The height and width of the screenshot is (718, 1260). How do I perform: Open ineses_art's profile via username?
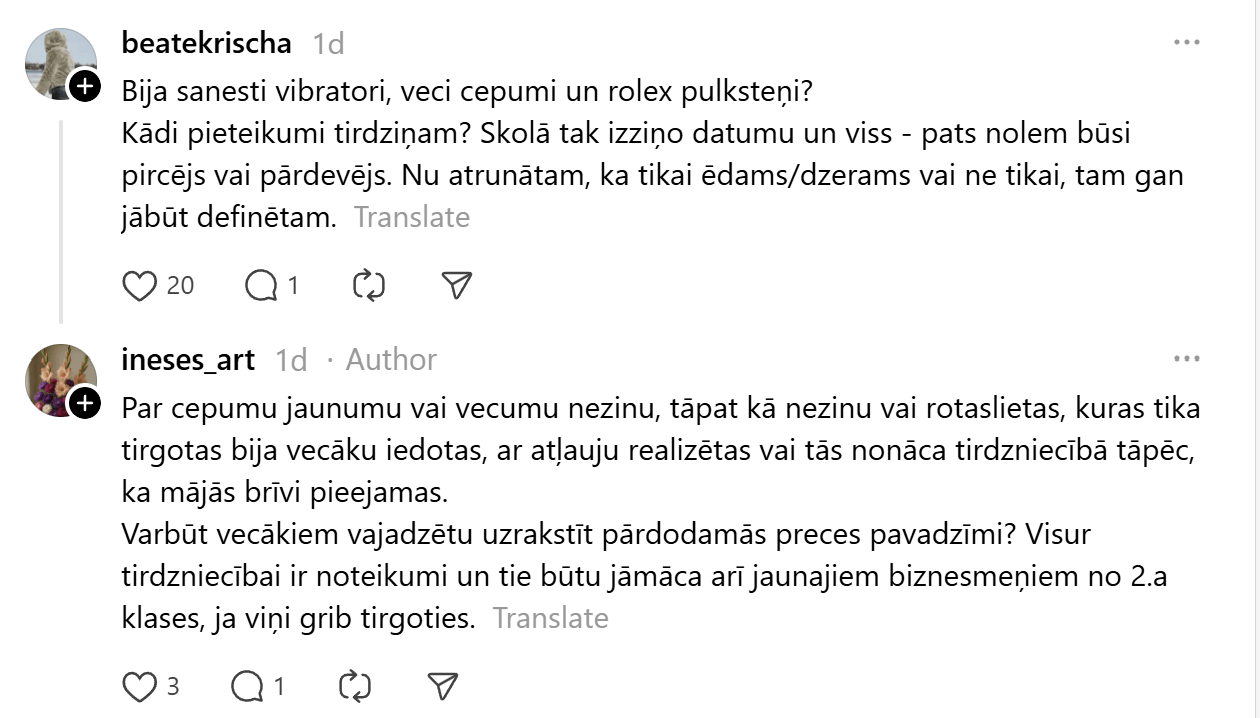coord(188,359)
